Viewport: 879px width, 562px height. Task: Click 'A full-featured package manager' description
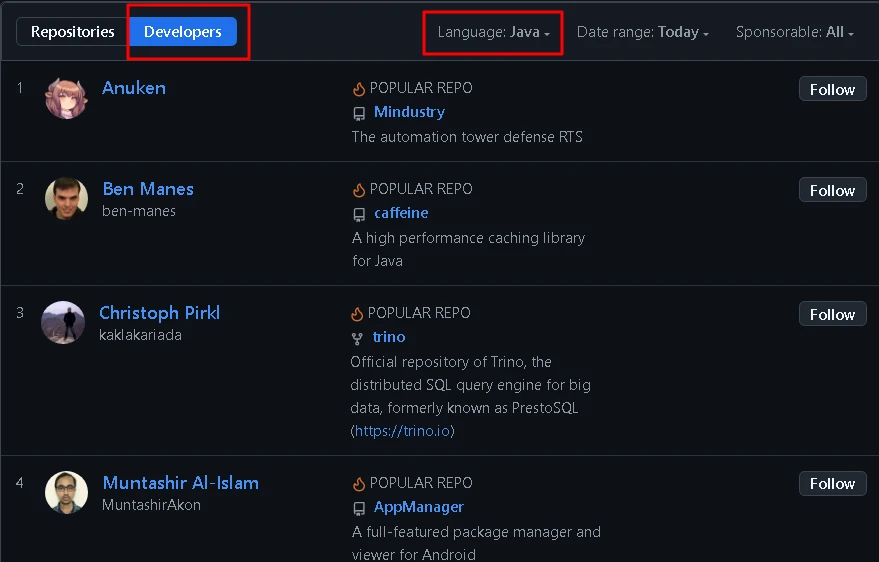[476, 542]
